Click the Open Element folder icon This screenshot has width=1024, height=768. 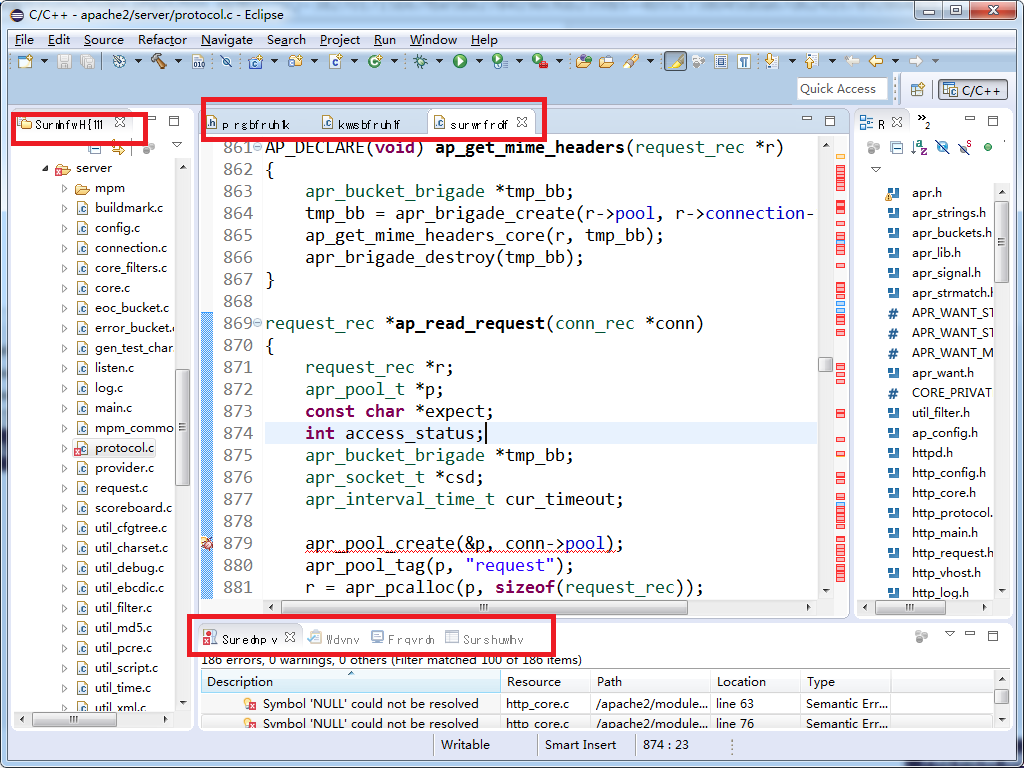[584, 61]
